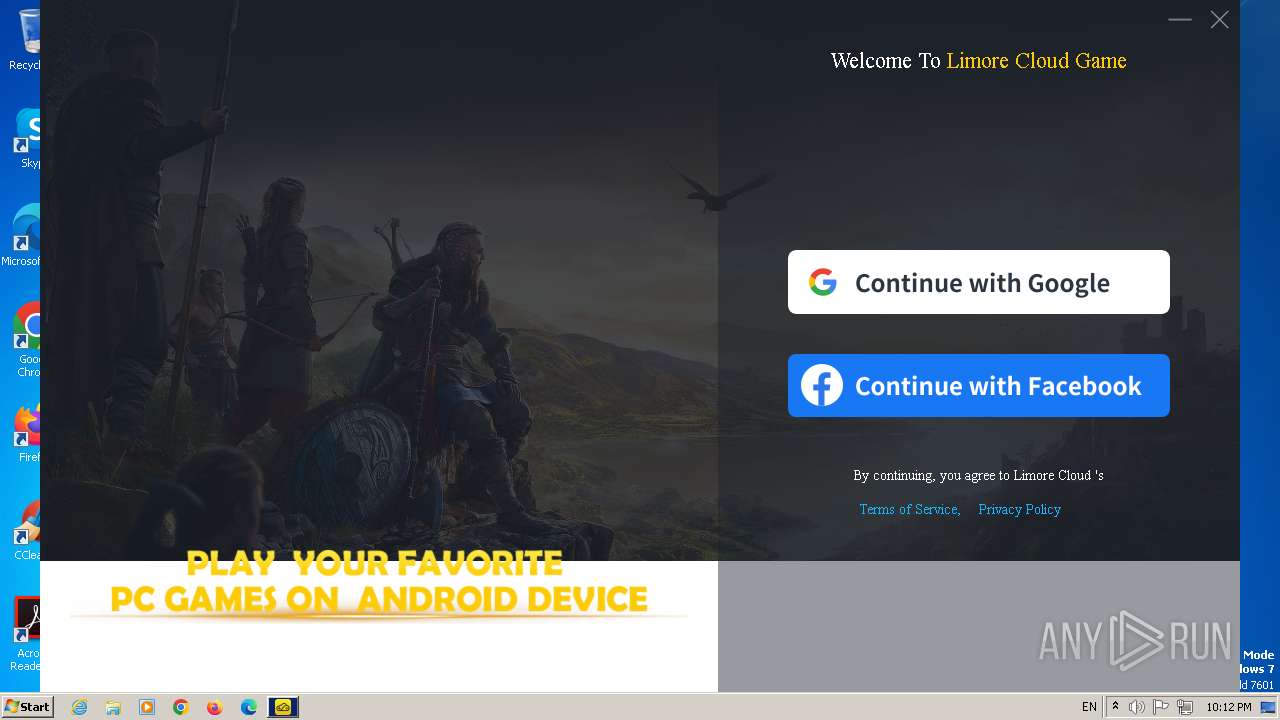Launch Internet Explorer from the taskbar

point(79,707)
